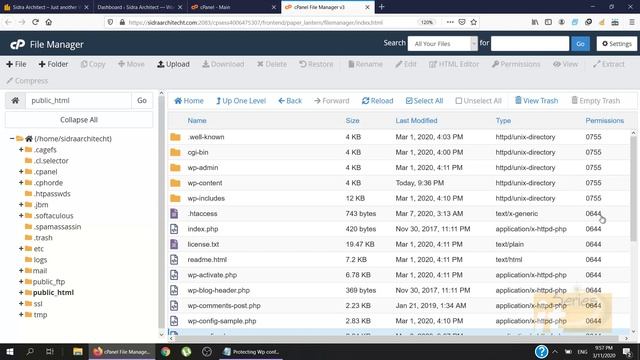Click the home icon beside path field
Viewport: 640px width, 360px height.
coord(15,100)
